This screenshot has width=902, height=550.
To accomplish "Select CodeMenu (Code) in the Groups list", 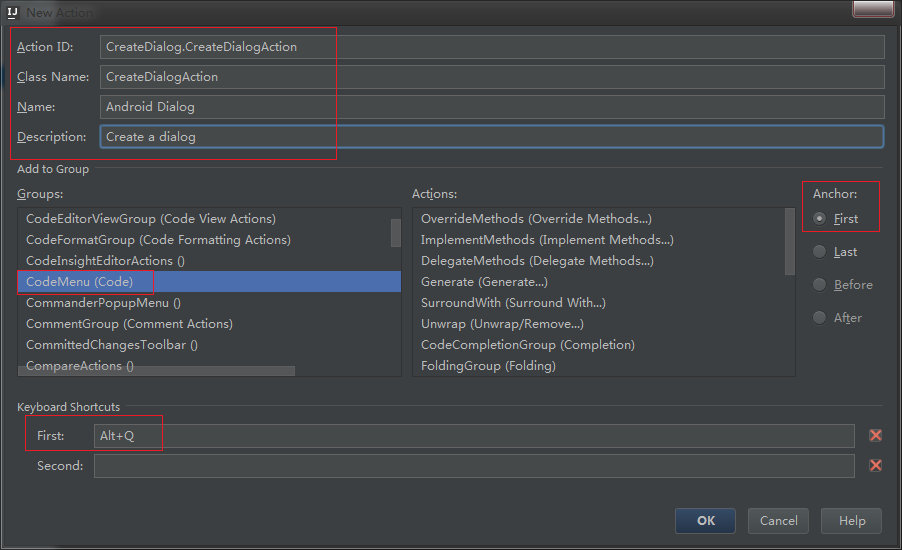I will tap(80, 282).
